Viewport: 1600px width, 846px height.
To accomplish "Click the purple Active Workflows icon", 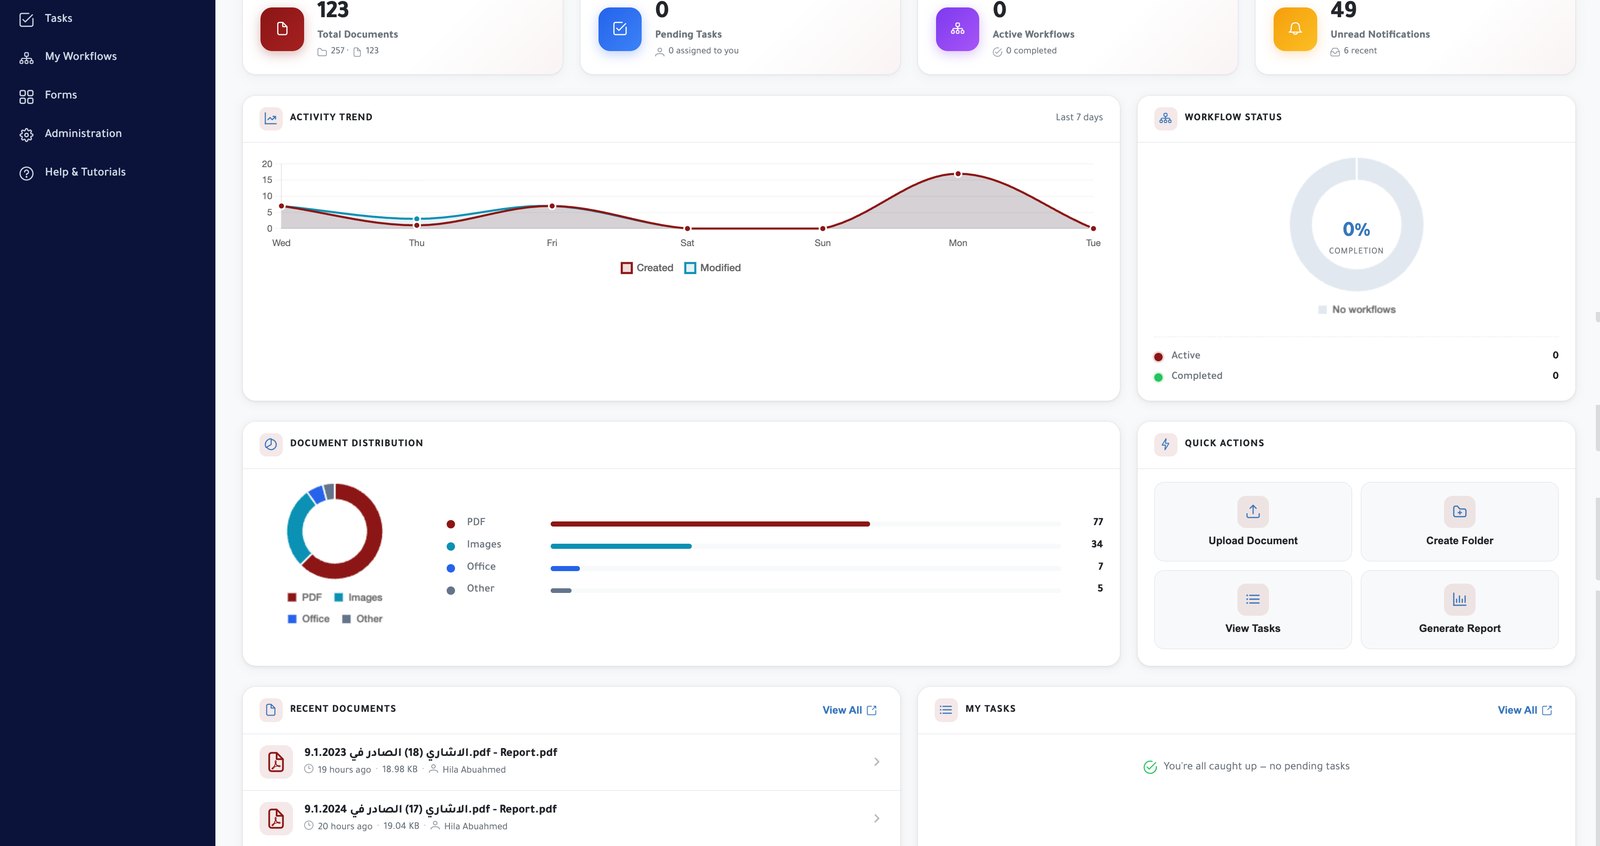I will coord(958,29).
